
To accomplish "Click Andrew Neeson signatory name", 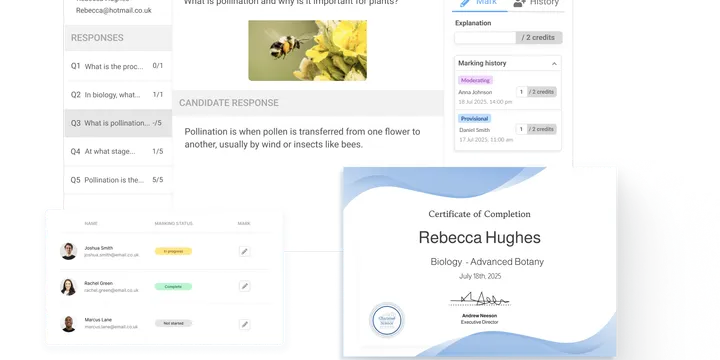I will pyautogui.click(x=479, y=315).
